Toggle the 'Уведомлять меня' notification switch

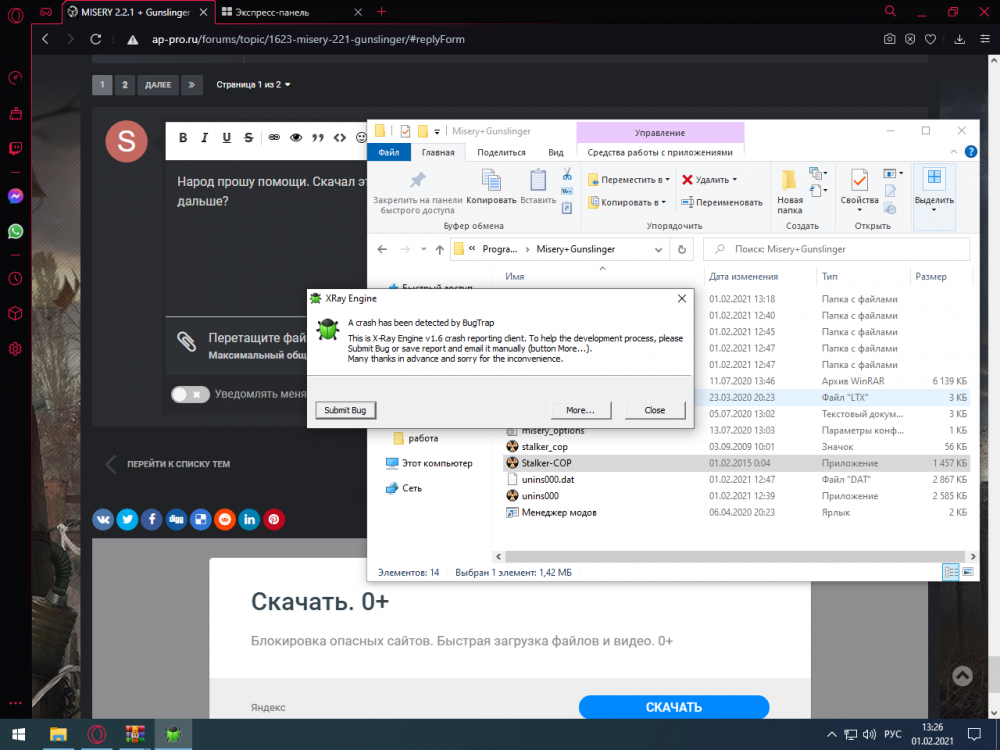click(x=190, y=394)
